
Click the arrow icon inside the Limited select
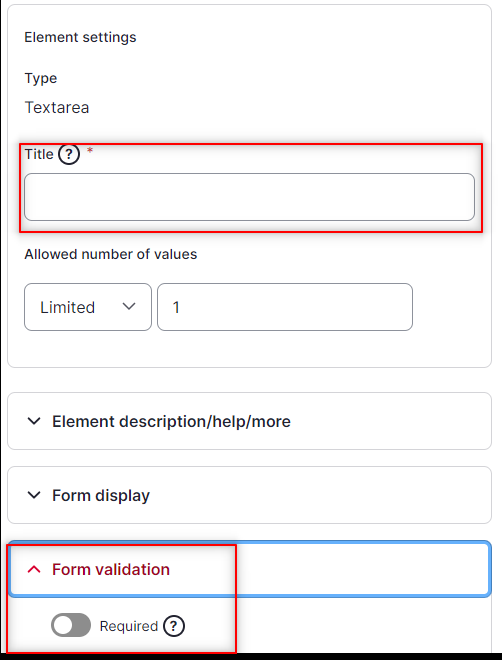129,306
